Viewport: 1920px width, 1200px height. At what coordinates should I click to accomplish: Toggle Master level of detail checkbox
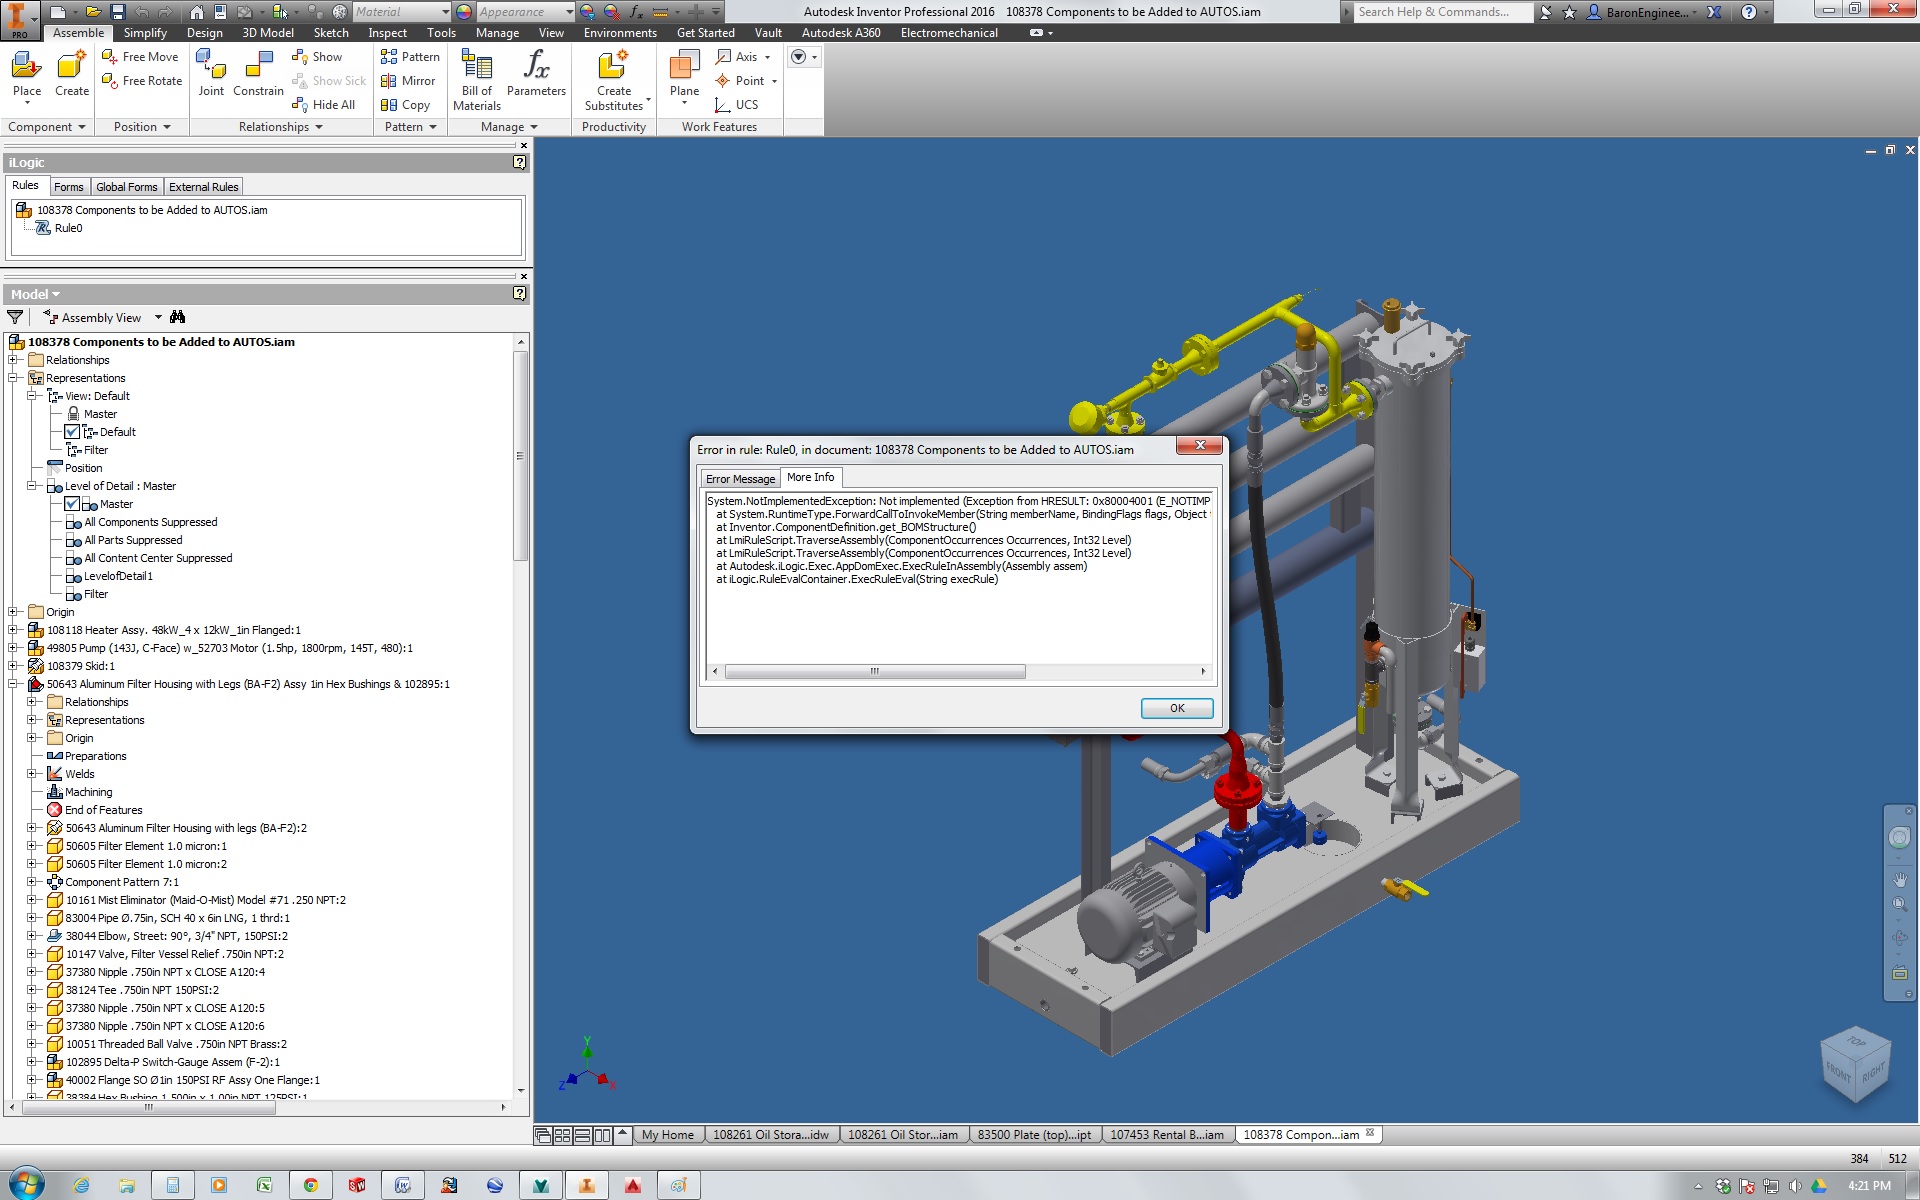coord(72,504)
